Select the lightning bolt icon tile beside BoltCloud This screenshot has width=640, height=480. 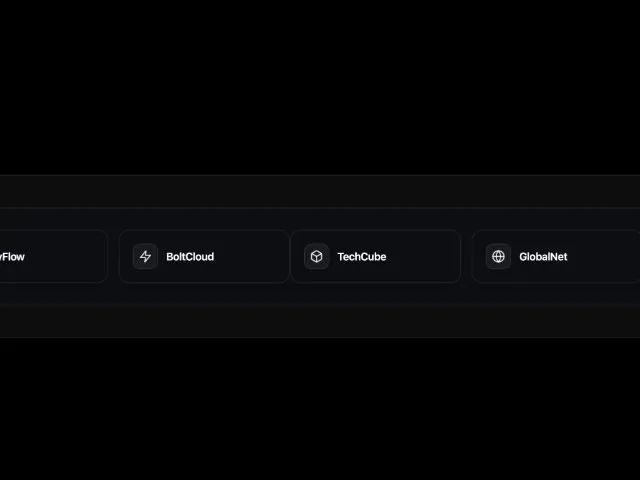pos(145,256)
